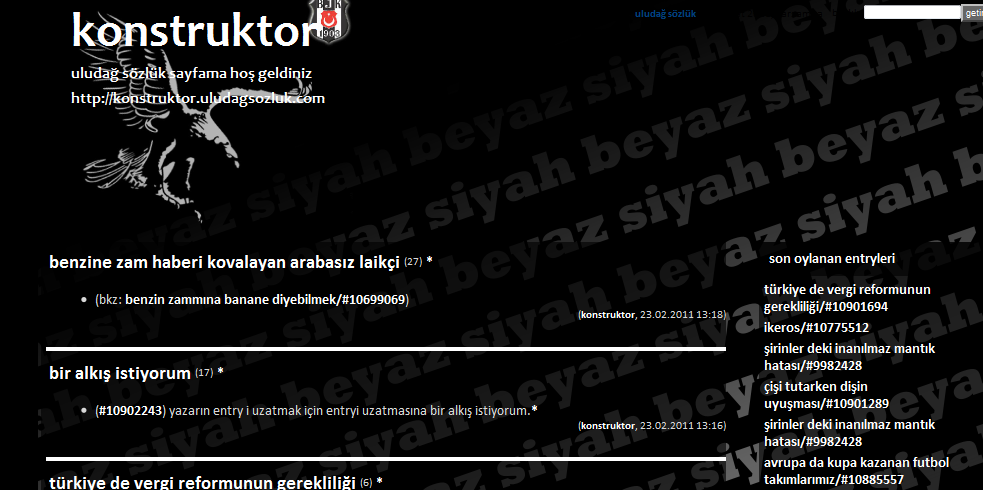Click the asterisk after benzine zam title

coord(429,261)
